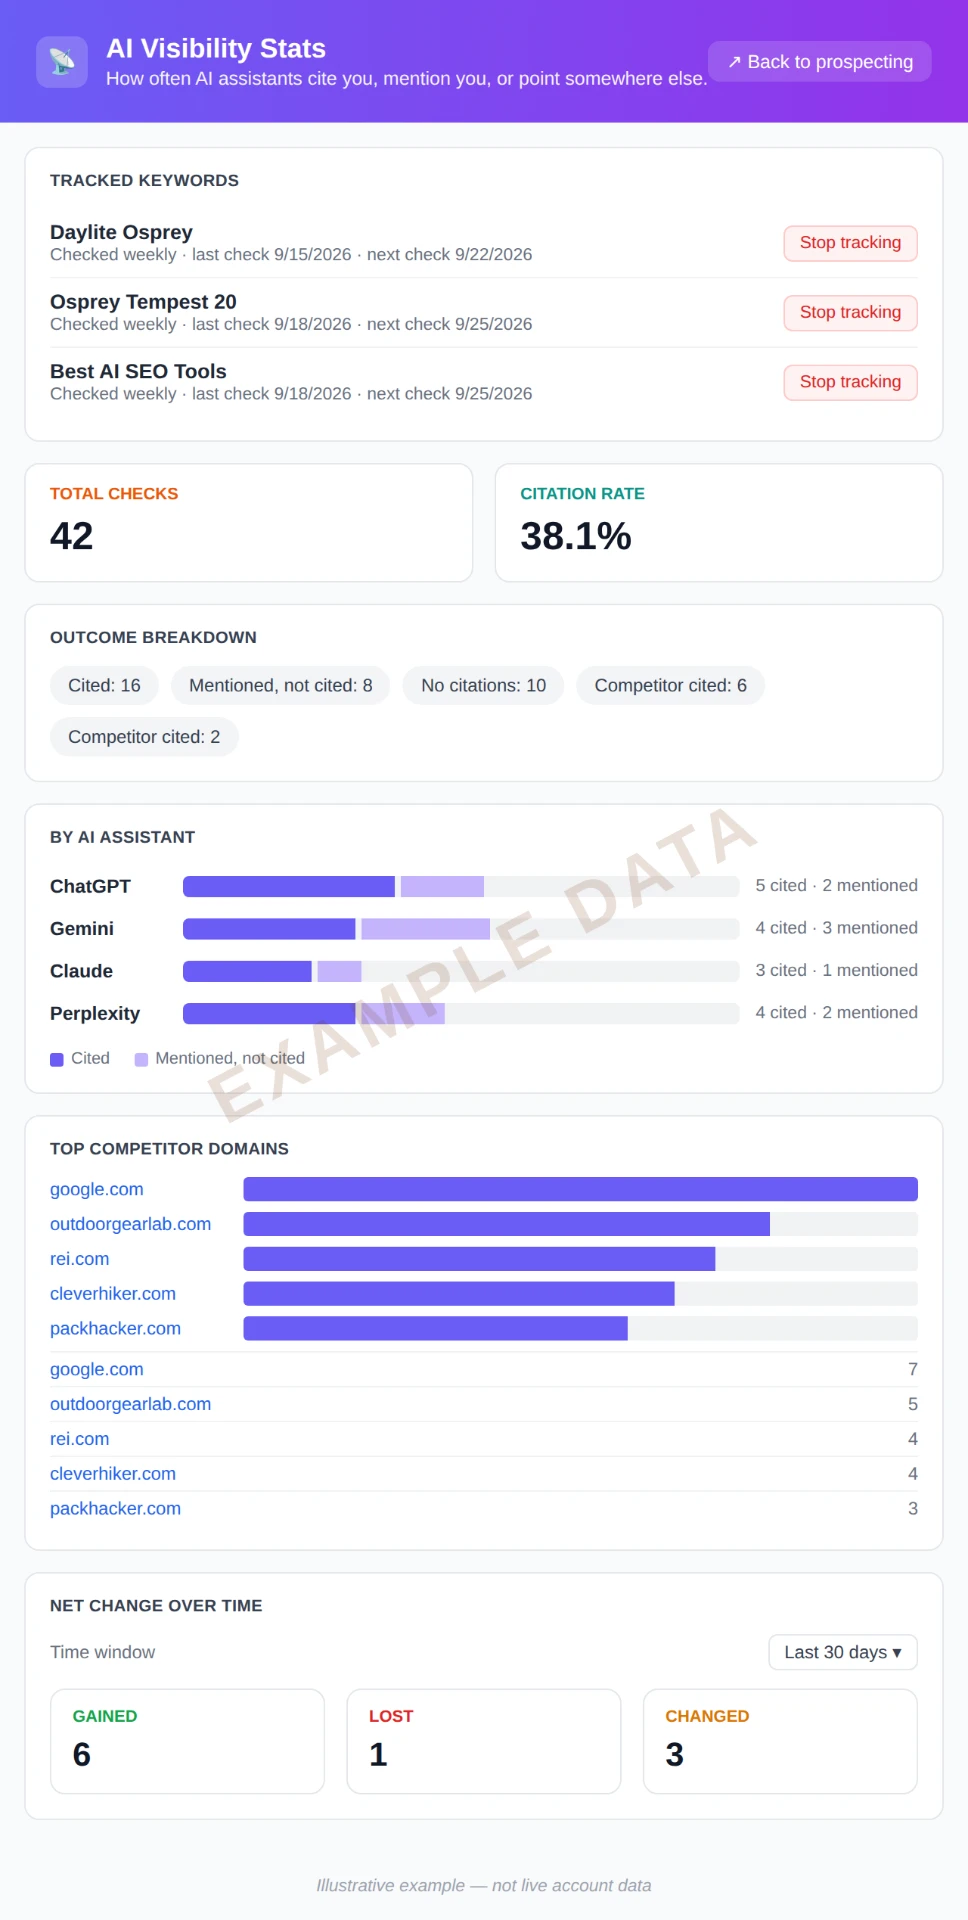Click the Lost 1 card
The height and width of the screenshot is (1920, 968).
point(484,1741)
